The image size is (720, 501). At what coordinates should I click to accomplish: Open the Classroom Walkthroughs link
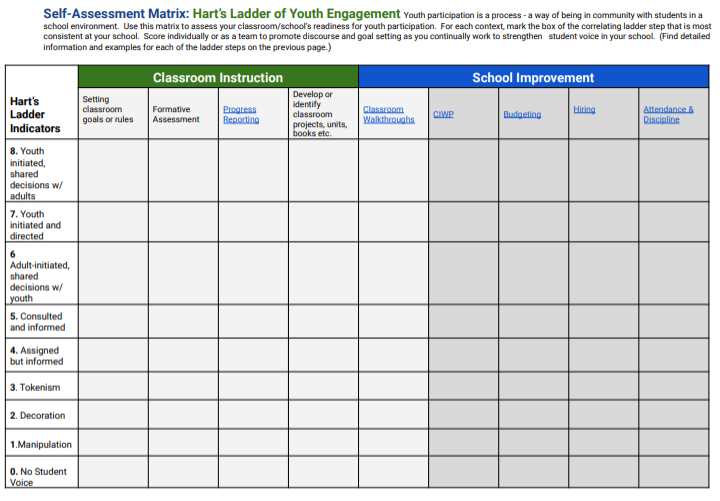(x=388, y=114)
